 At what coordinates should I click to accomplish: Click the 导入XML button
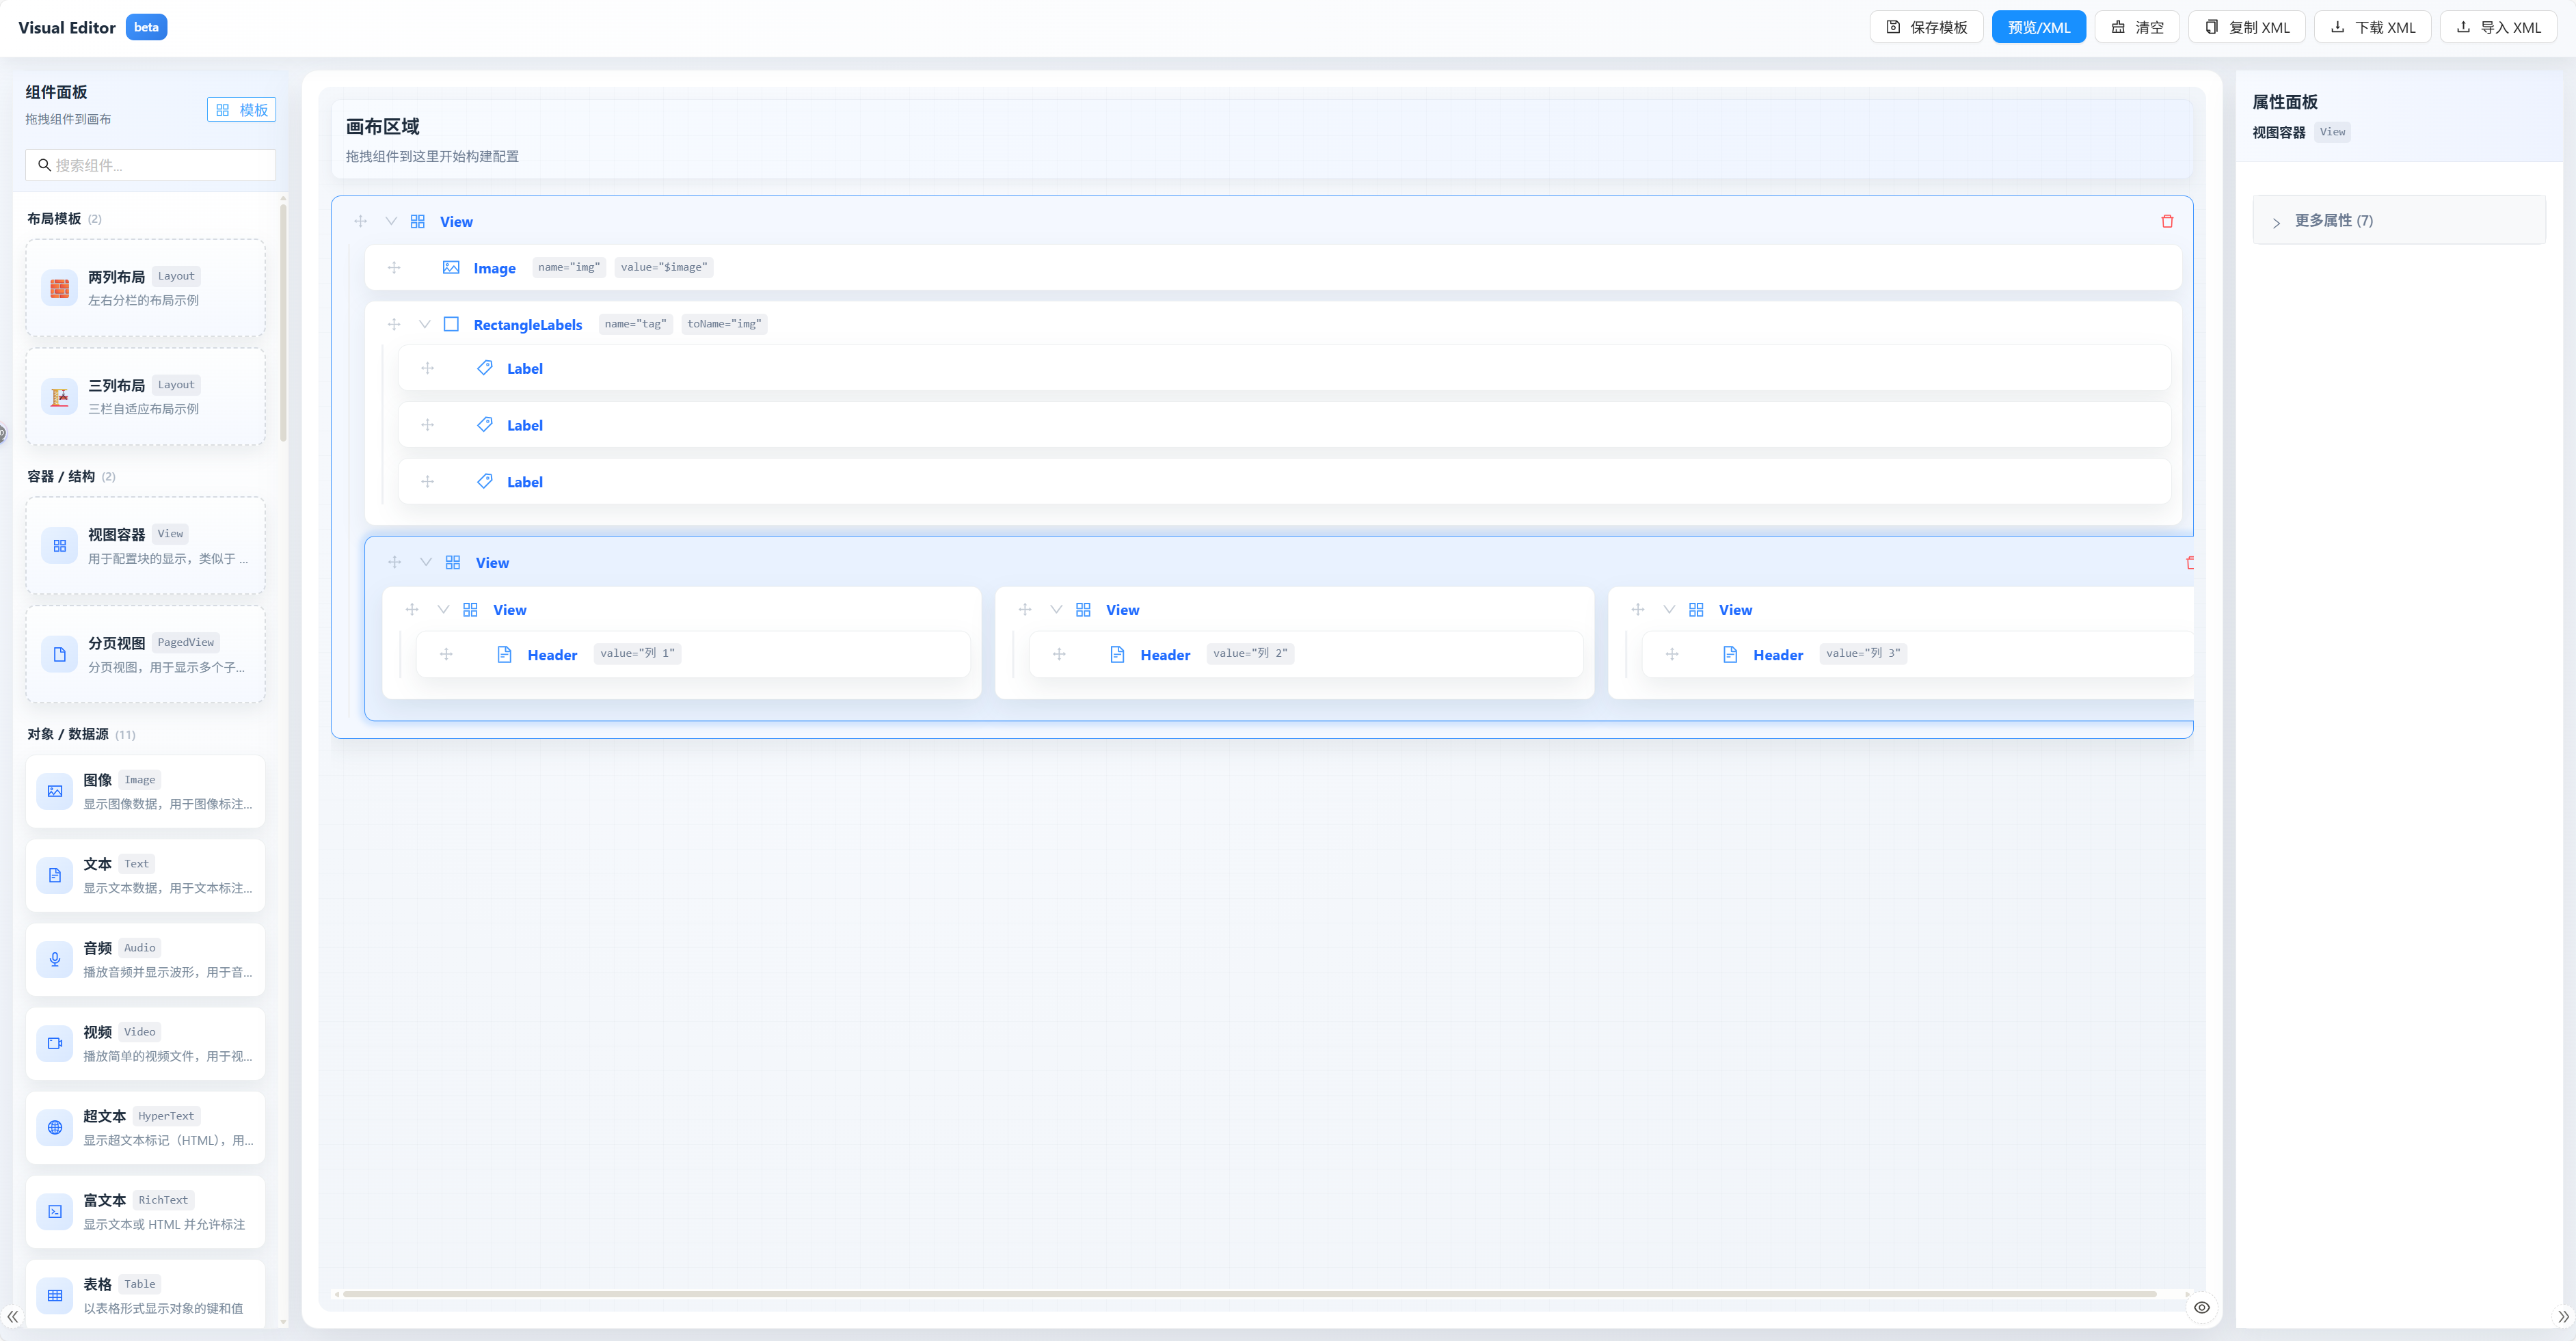click(2498, 27)
